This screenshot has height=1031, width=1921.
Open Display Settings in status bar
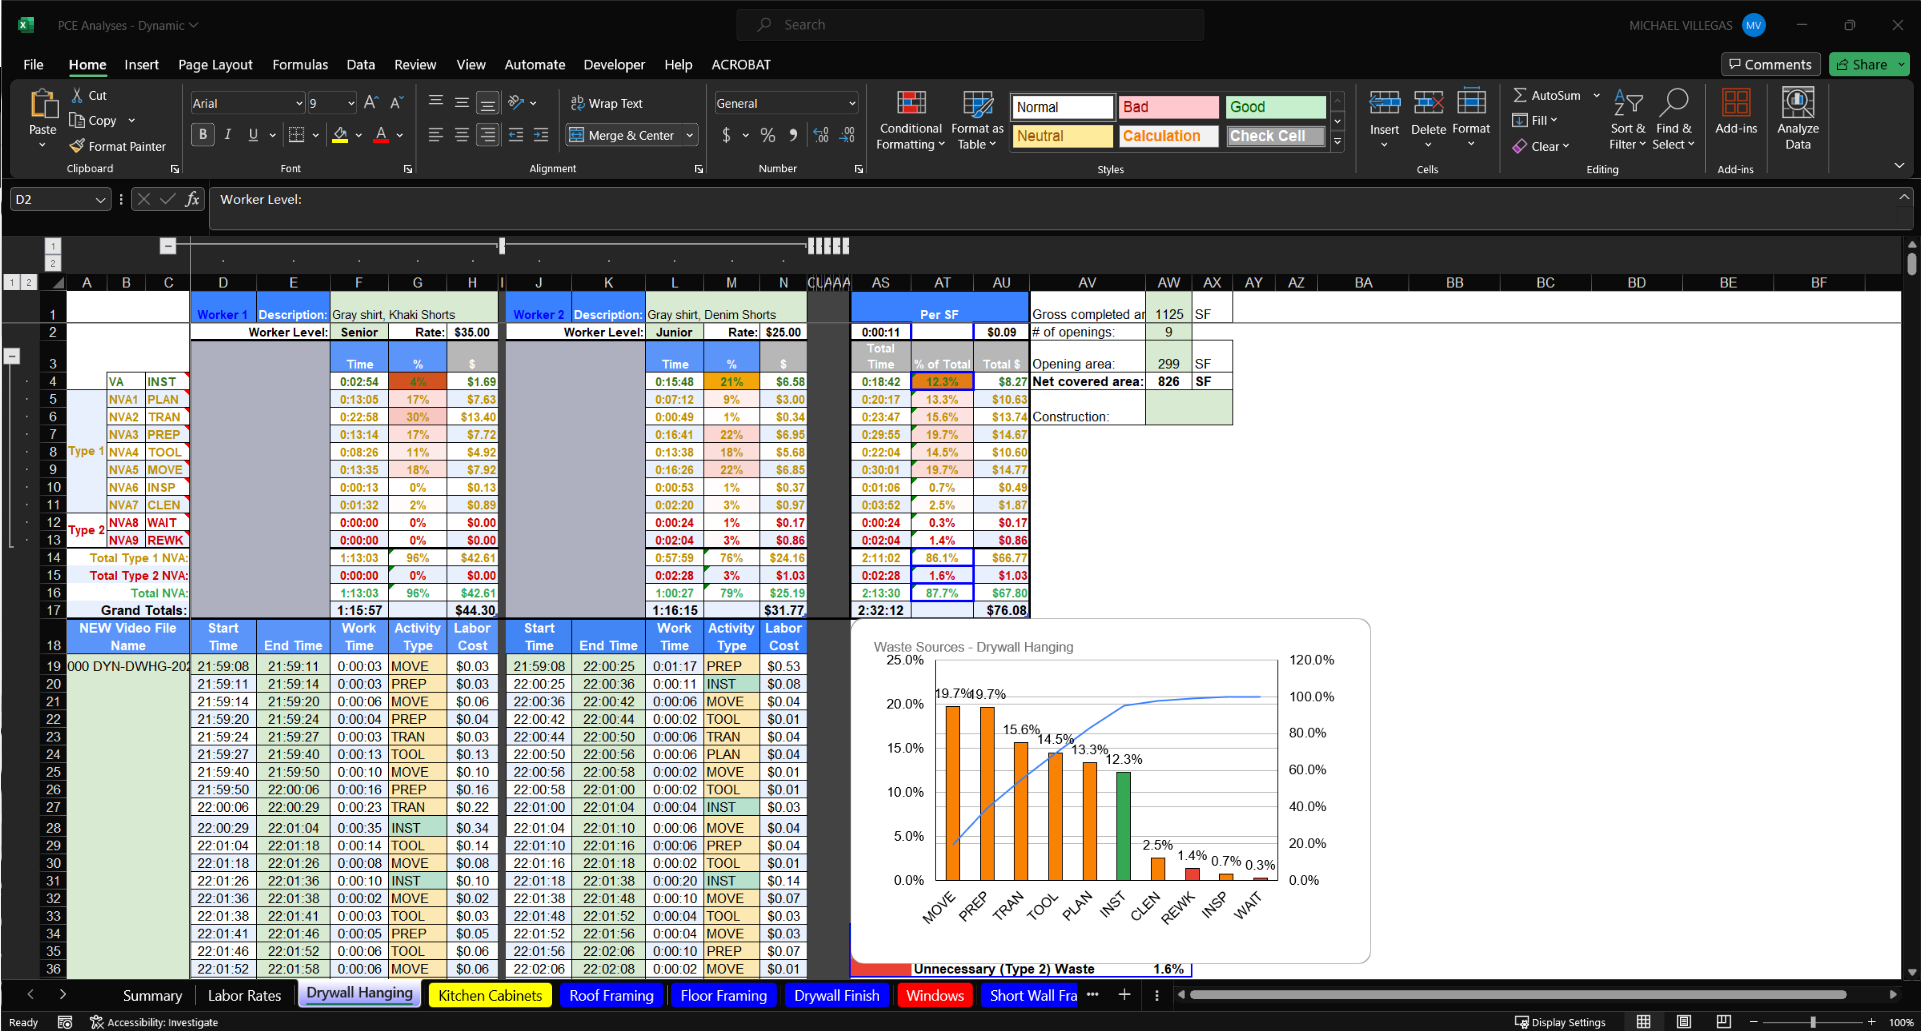pos(1560,1022)
